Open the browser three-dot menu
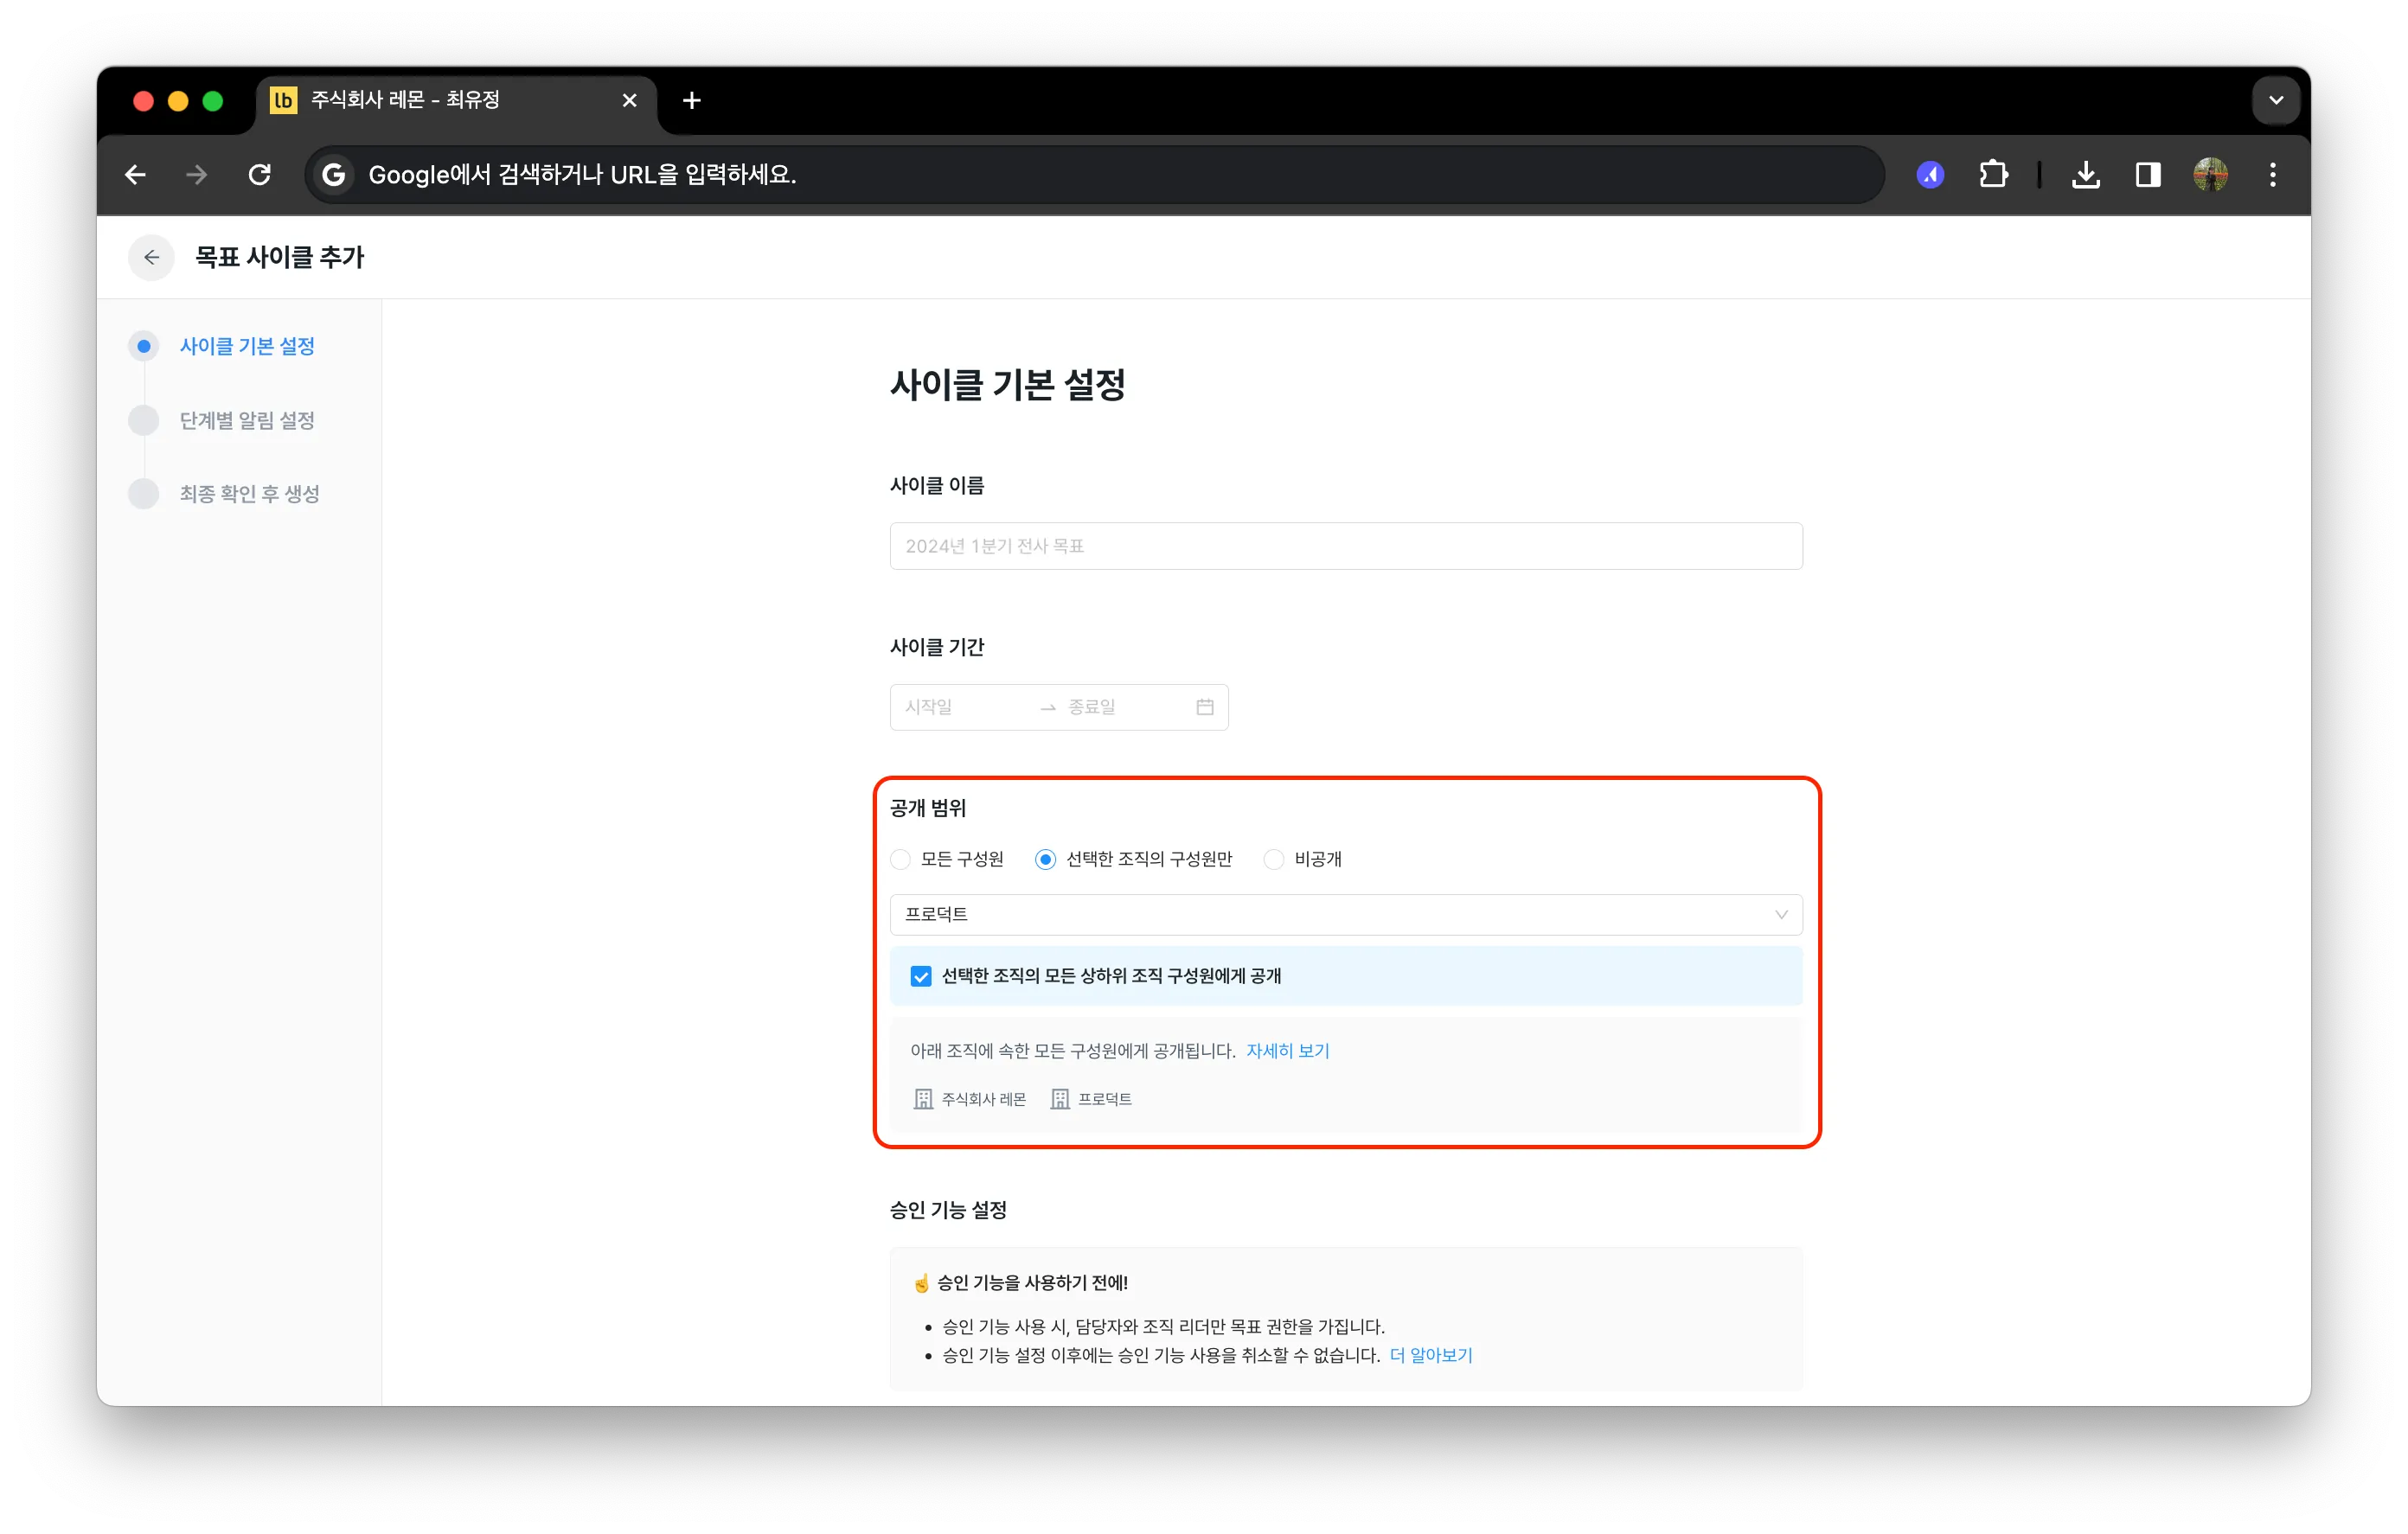Image resolution: width=2408 pixels, height=1534 pixels. [x=2272, y=175]
